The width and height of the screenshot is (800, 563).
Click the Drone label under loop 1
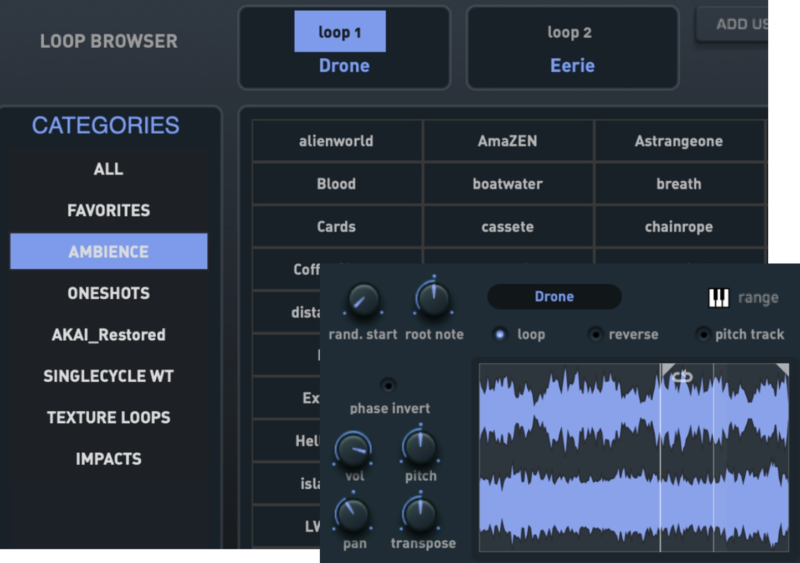pyautogui.click(x=344, y=66)
